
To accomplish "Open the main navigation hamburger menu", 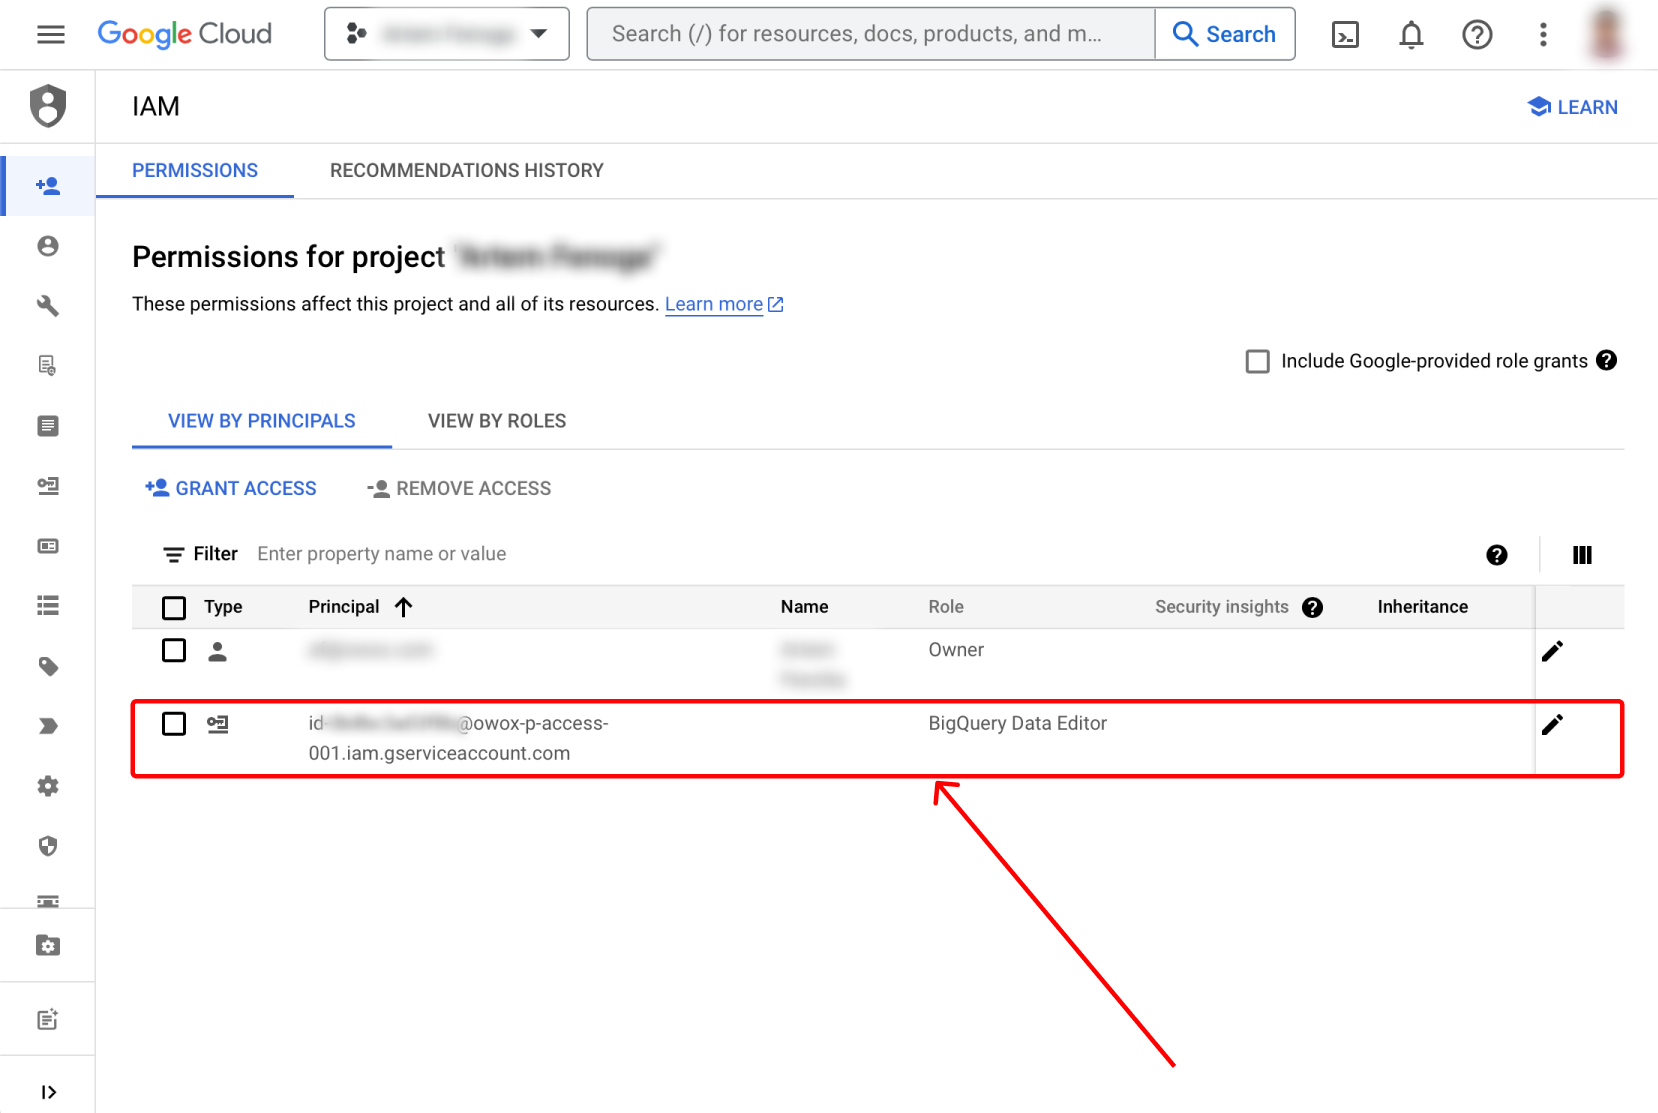I will click(x=50, y=35).
